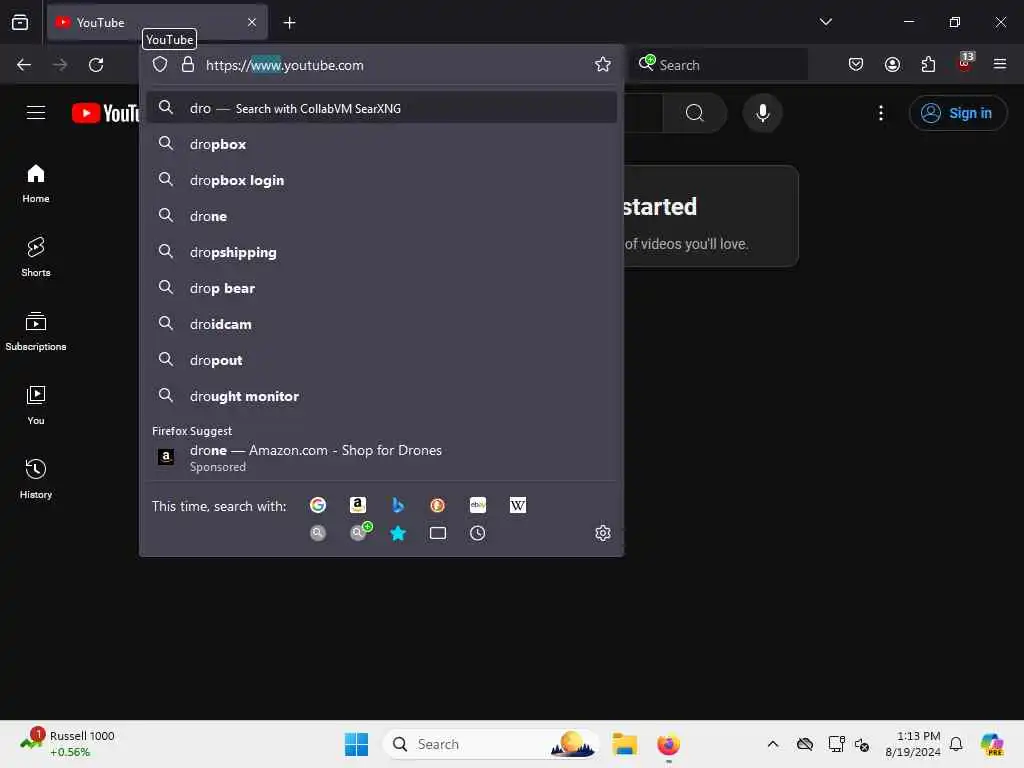1024x768 pixels.
Task: Select the gray magnifier search engine icon
Action: click(318, 534)
